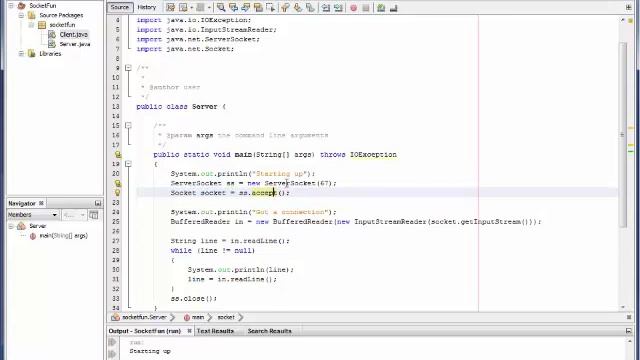
Task: Expand the Libraries node
Action: click(21, 53)
